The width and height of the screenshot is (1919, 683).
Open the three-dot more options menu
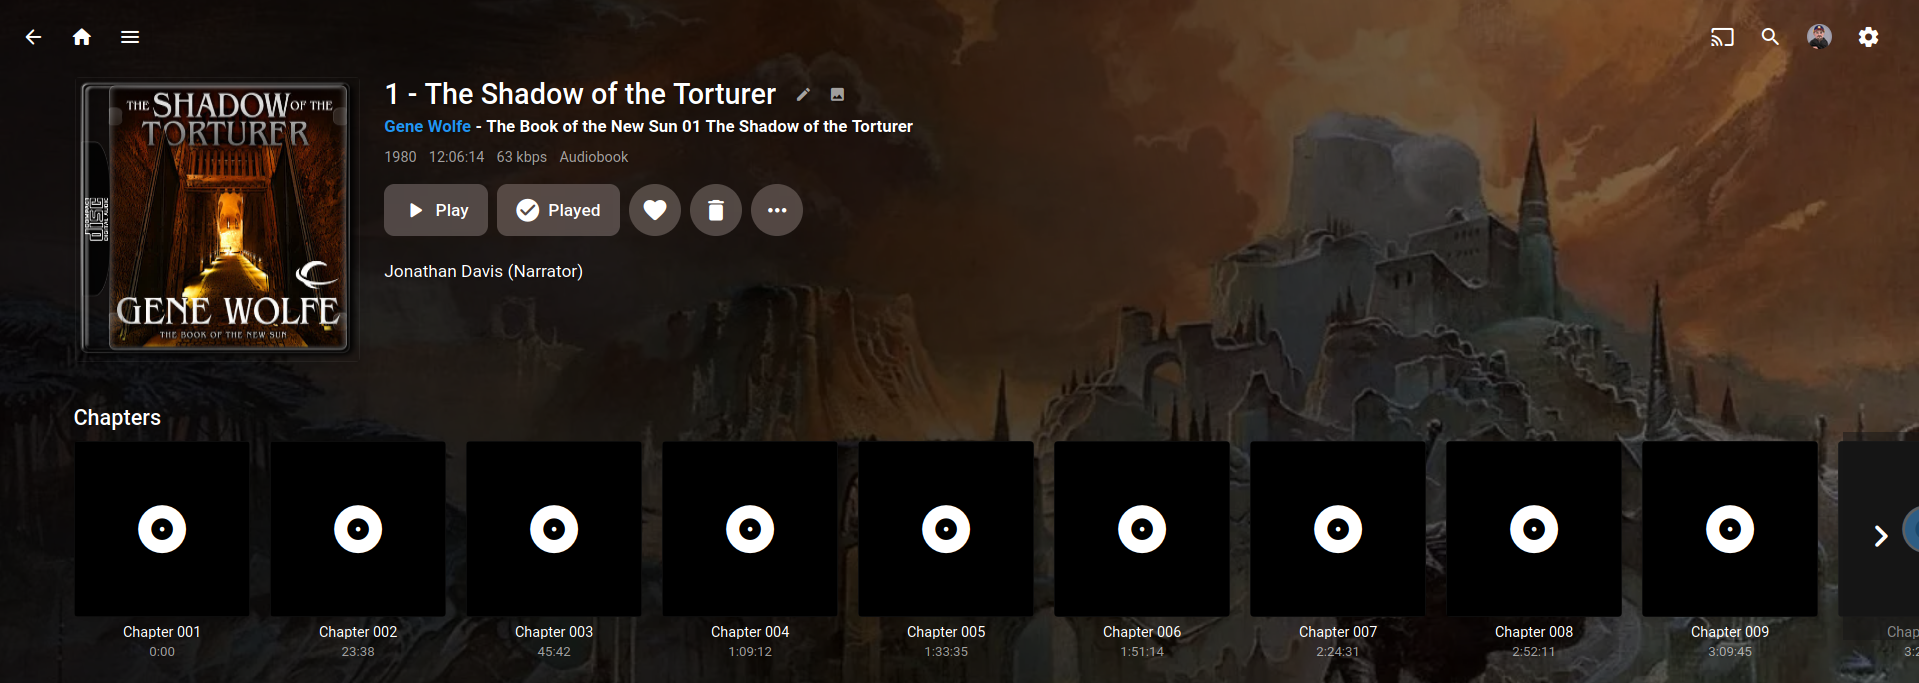point(777,210)
